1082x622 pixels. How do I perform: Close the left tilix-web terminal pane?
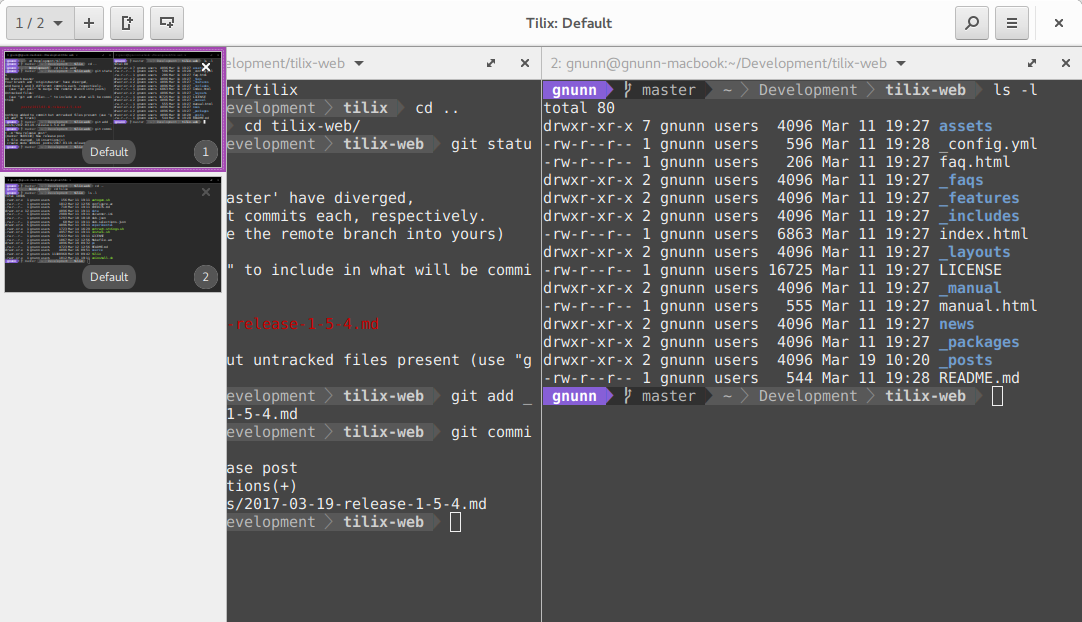pos(525,62)
